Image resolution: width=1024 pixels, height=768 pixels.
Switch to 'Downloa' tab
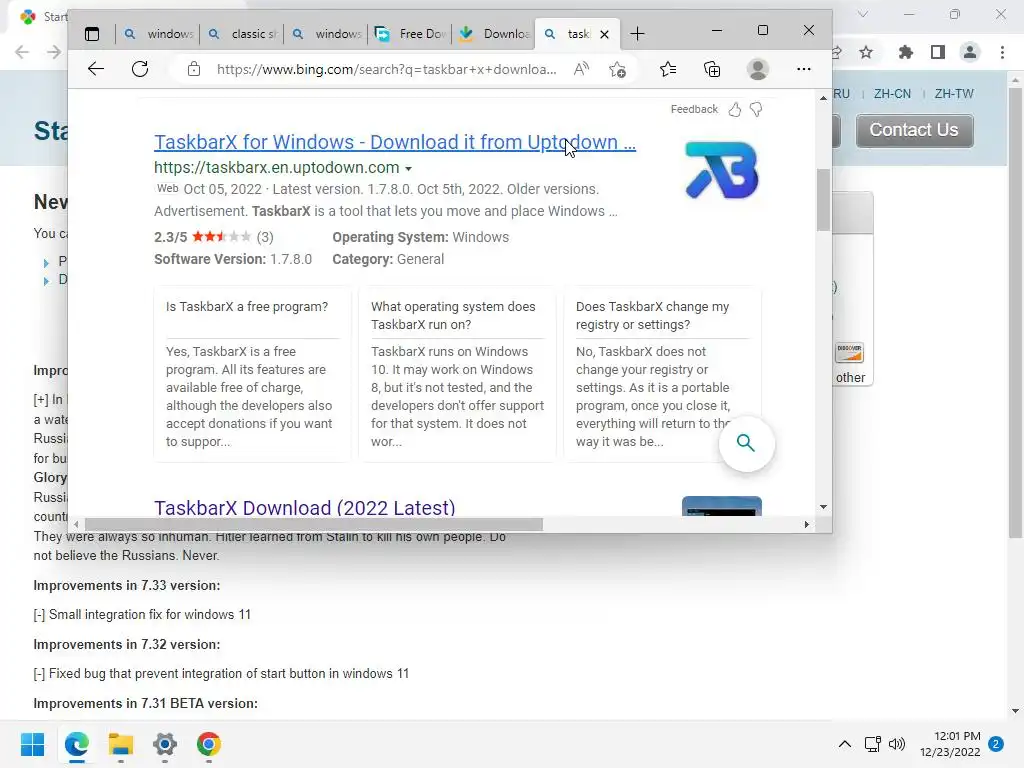coord(494,34)
